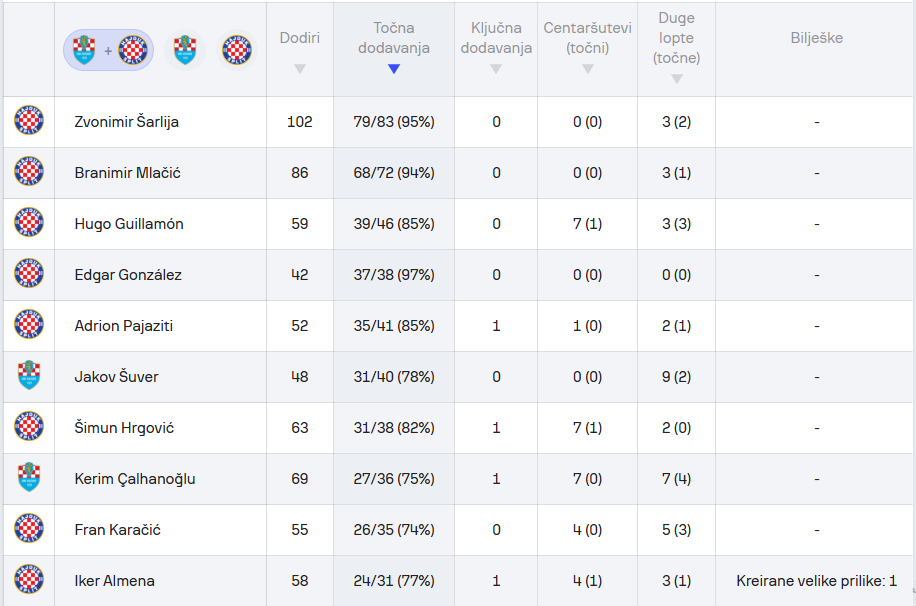Image resolution: width=916 pixels, height=606 pixels.
Task: Click Hajduk crest beside Zvonimir Šarlija
Action: (29, 121)
